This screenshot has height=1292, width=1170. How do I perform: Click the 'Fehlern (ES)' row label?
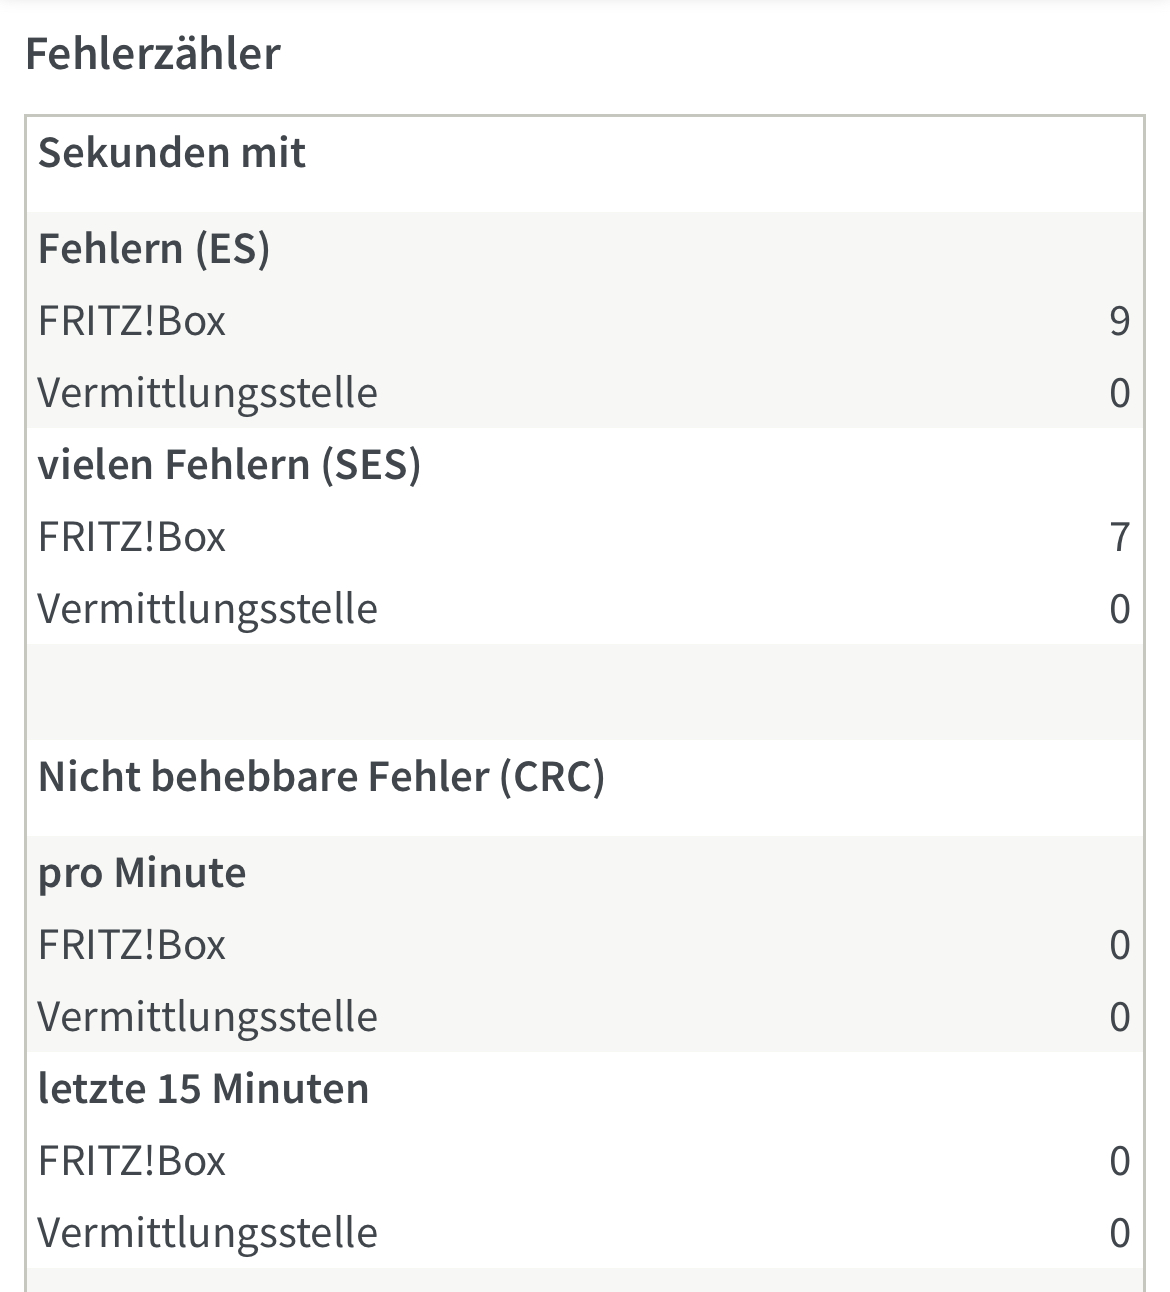[x=154, y=249]
